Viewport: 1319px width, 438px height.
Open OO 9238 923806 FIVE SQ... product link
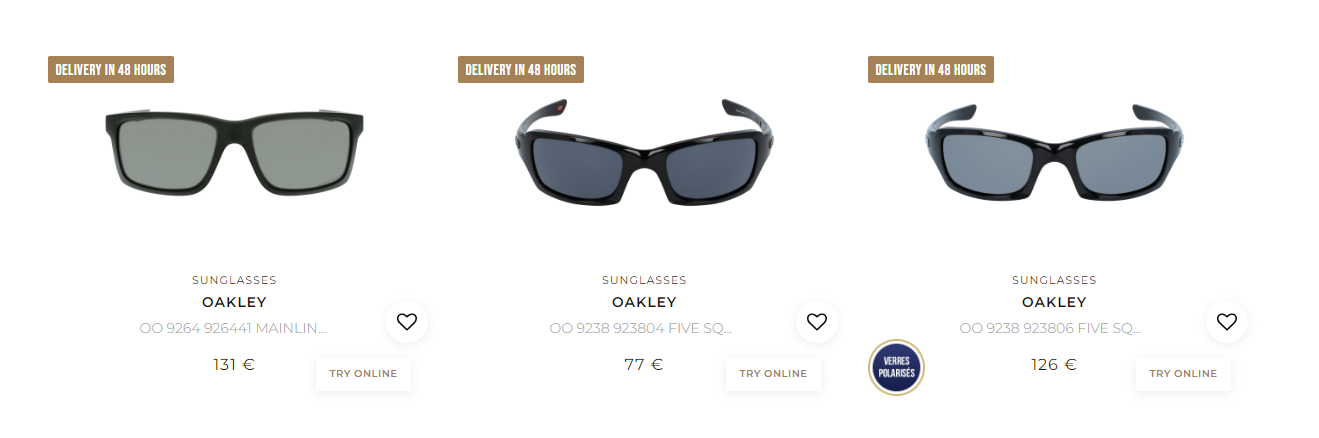1051,328
